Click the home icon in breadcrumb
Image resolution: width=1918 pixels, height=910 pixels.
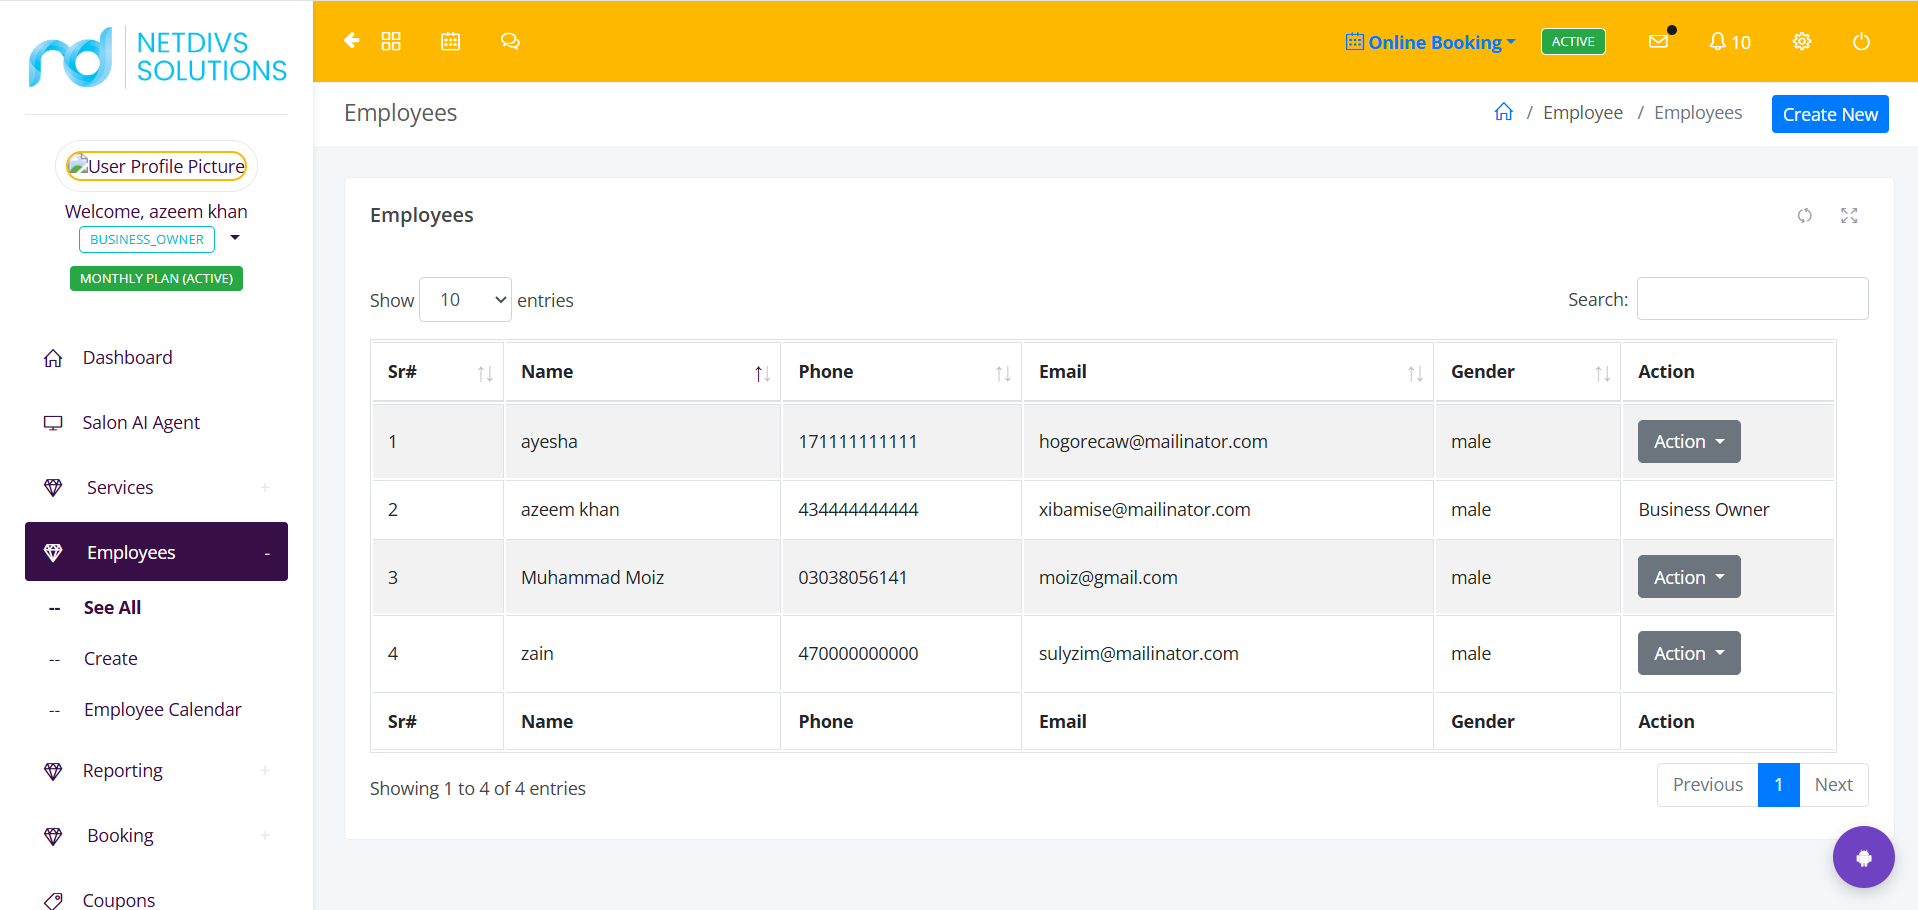(1504, 112)
